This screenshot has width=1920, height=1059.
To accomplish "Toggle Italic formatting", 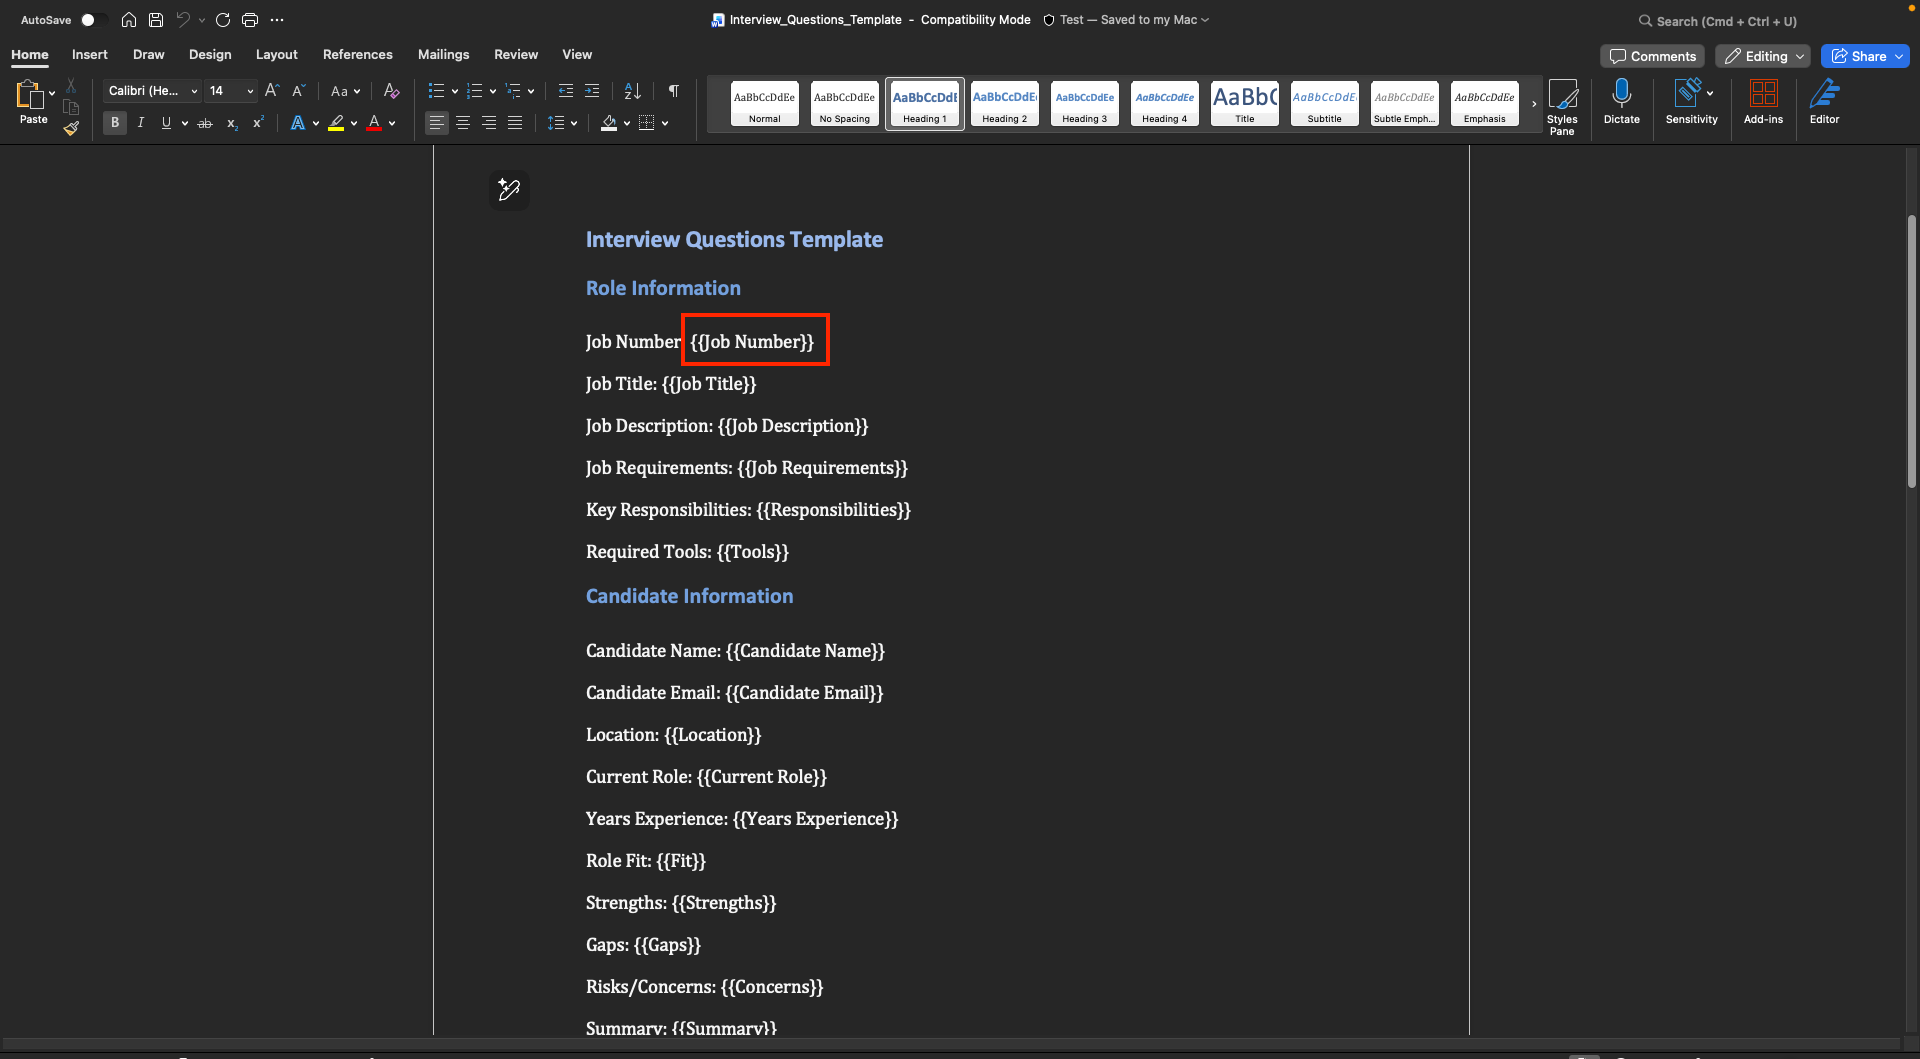I will (141, 123).
